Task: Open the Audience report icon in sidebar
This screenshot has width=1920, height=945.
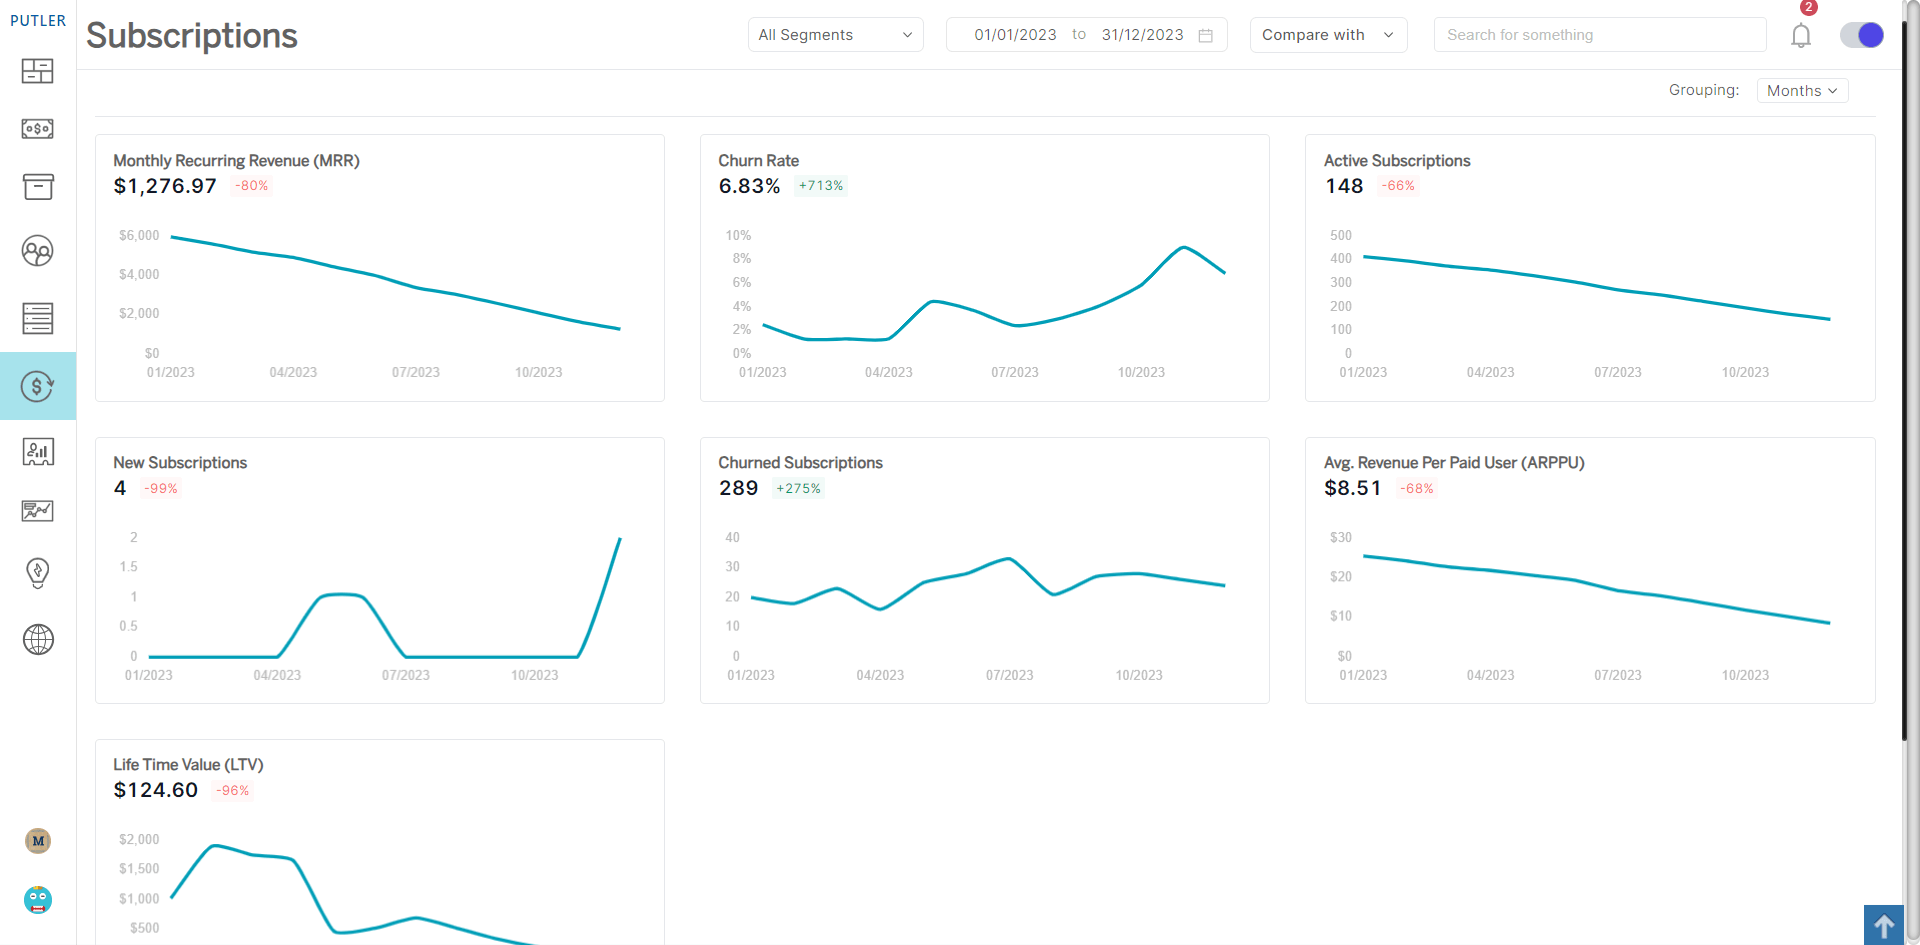Action: [38, 452]
